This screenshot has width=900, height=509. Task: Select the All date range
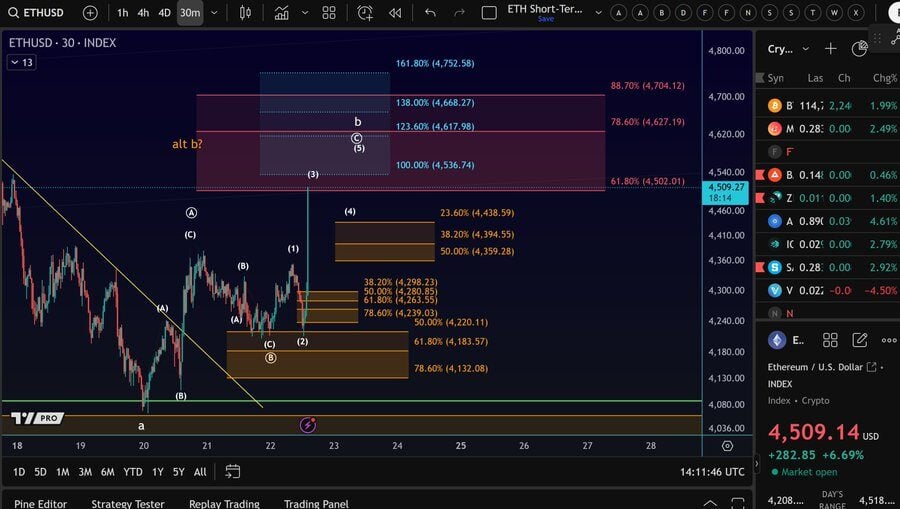coord(200,472)
